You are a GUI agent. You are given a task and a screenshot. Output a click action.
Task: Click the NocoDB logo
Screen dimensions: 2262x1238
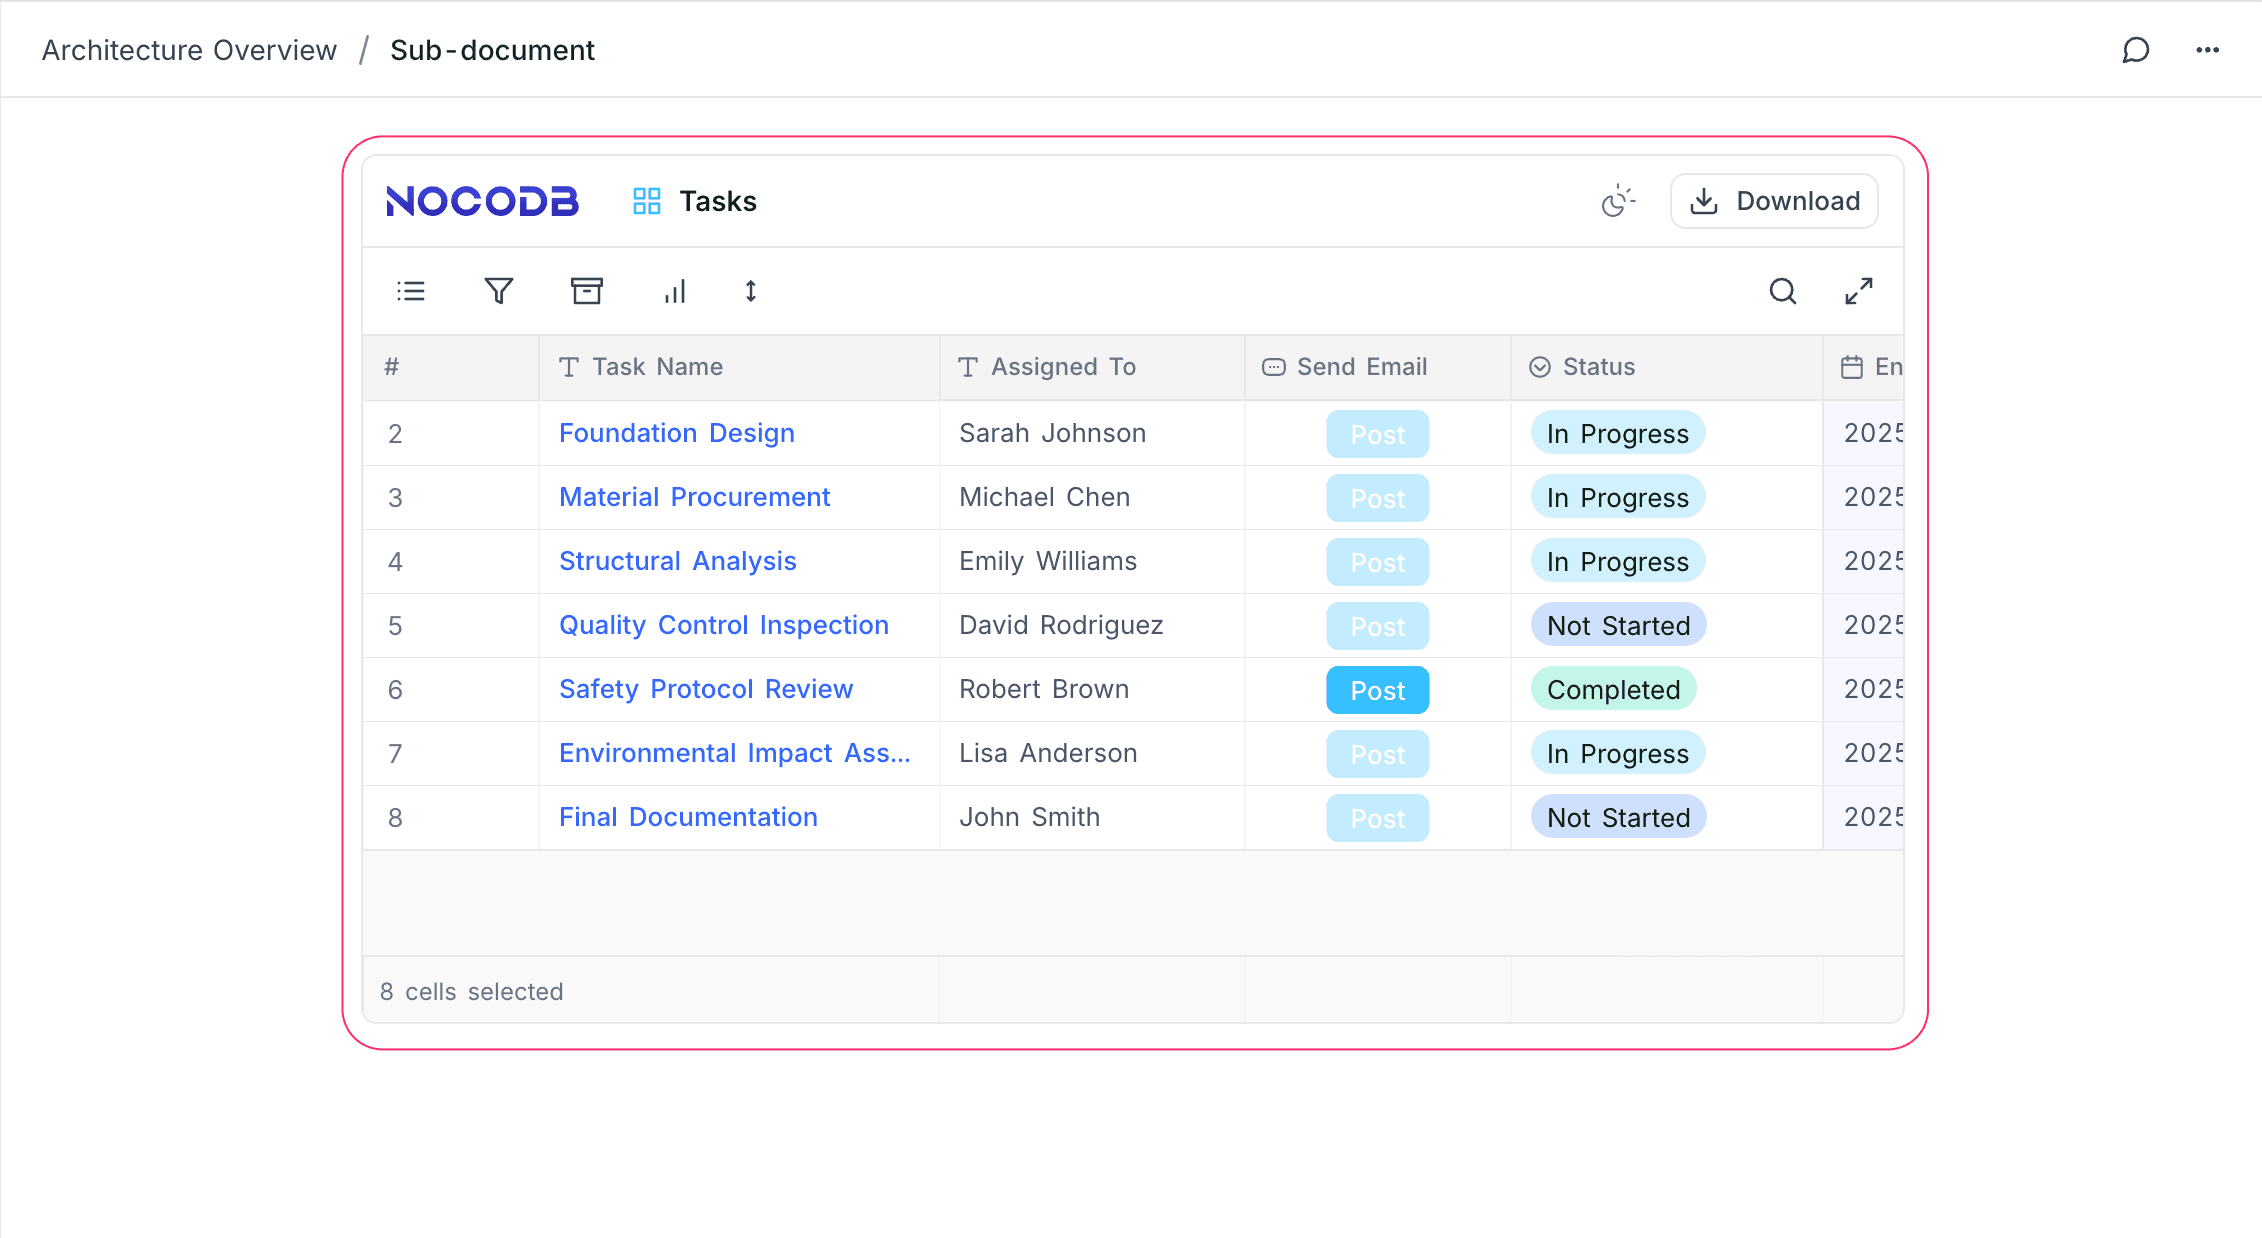[x=483, y=201]
